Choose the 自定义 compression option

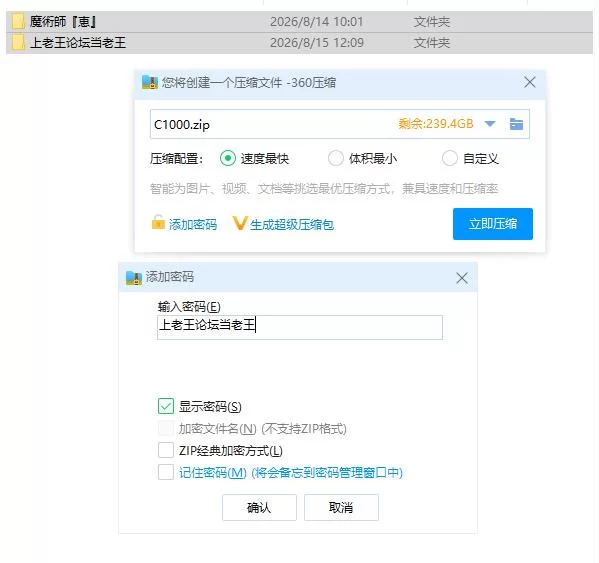(x=449, y=158)
